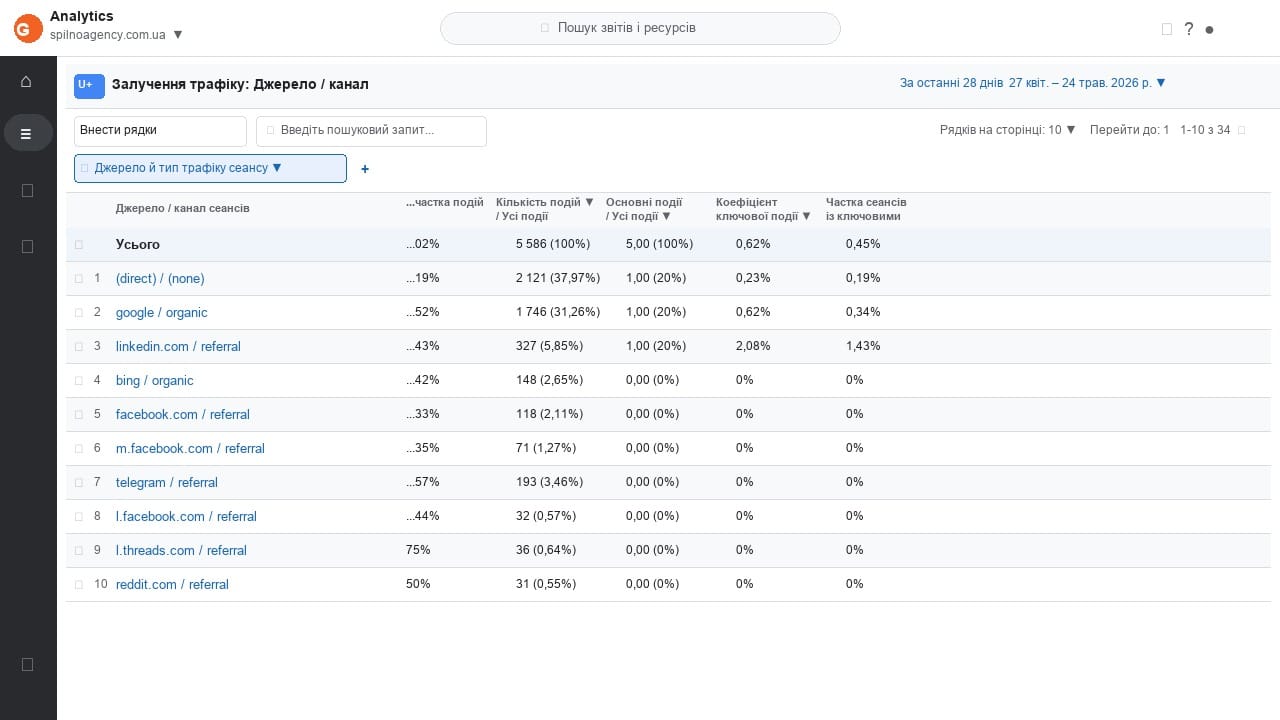The image size is (1280, 720).
Task: Check the l.threads.com / referral row checkbox
Action: (79, 550)
